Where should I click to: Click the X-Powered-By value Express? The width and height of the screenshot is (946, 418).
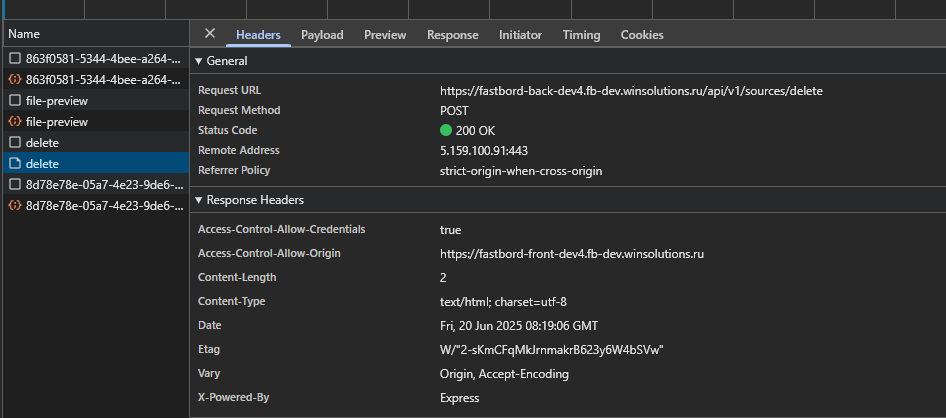(459, 398)
